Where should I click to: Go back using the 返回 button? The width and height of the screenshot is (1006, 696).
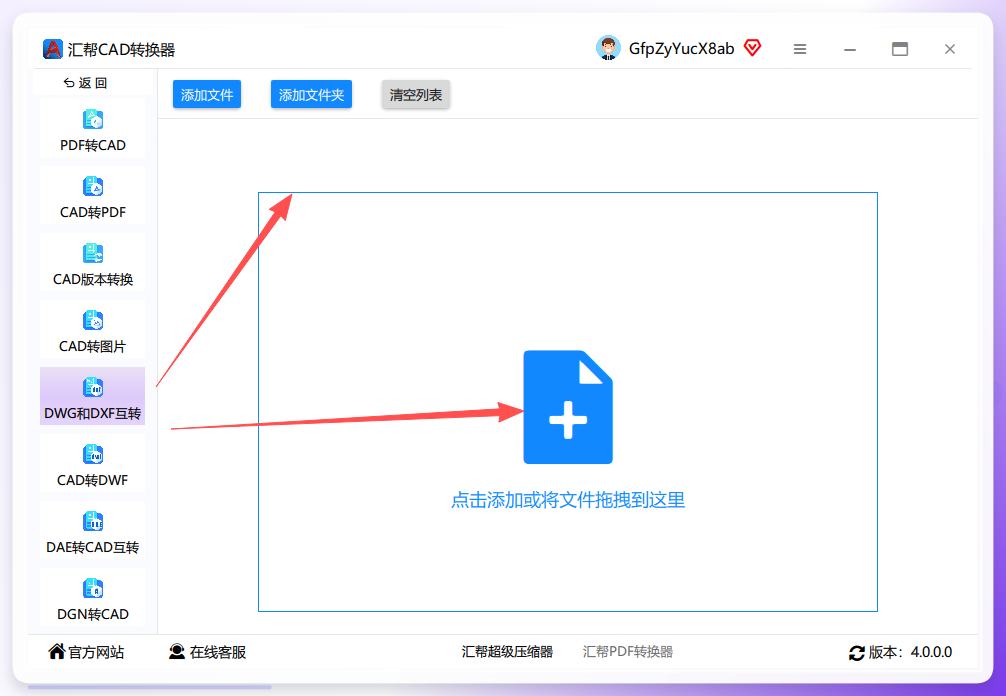[x=85, y=83]
